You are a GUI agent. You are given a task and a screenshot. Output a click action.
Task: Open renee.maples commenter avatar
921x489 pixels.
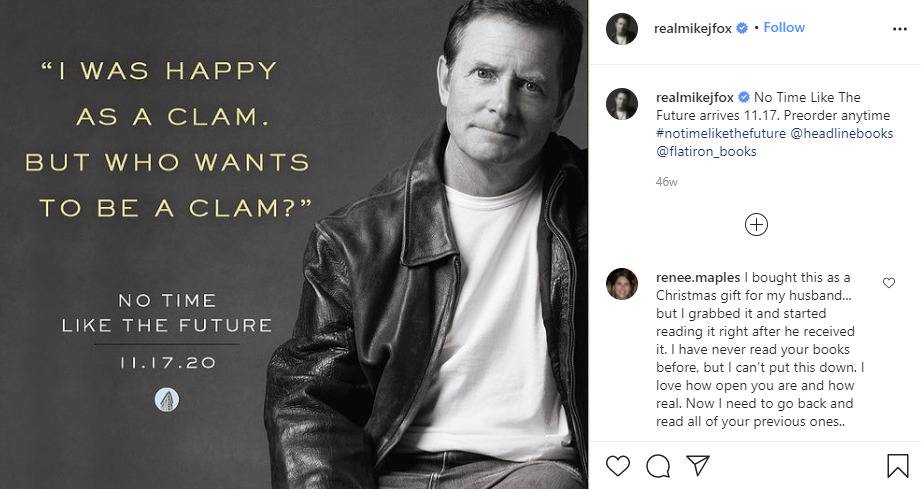coord(622,285)
